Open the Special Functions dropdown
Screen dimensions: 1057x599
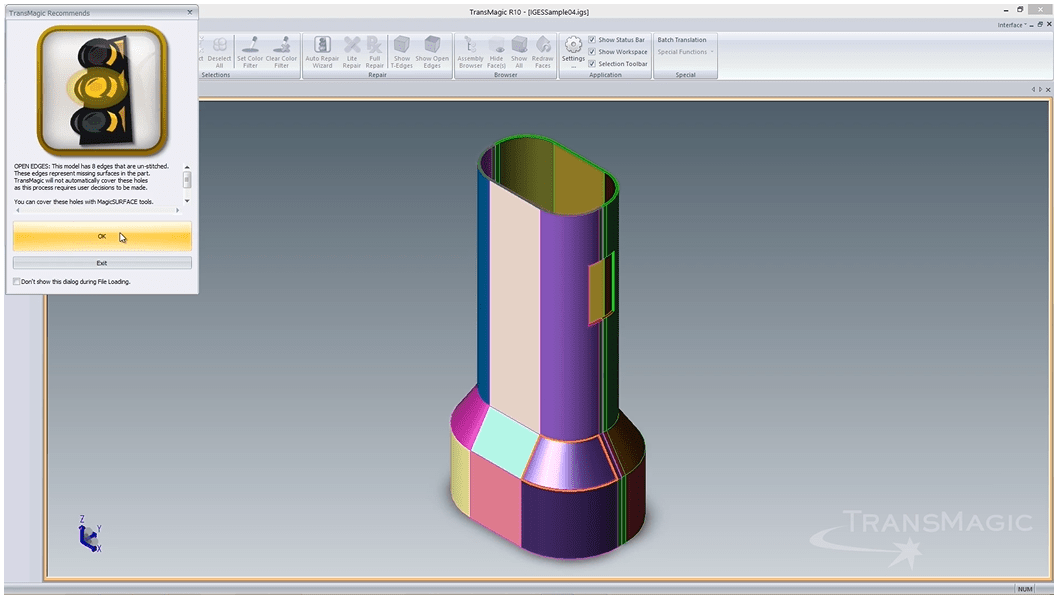pos(685,52)
